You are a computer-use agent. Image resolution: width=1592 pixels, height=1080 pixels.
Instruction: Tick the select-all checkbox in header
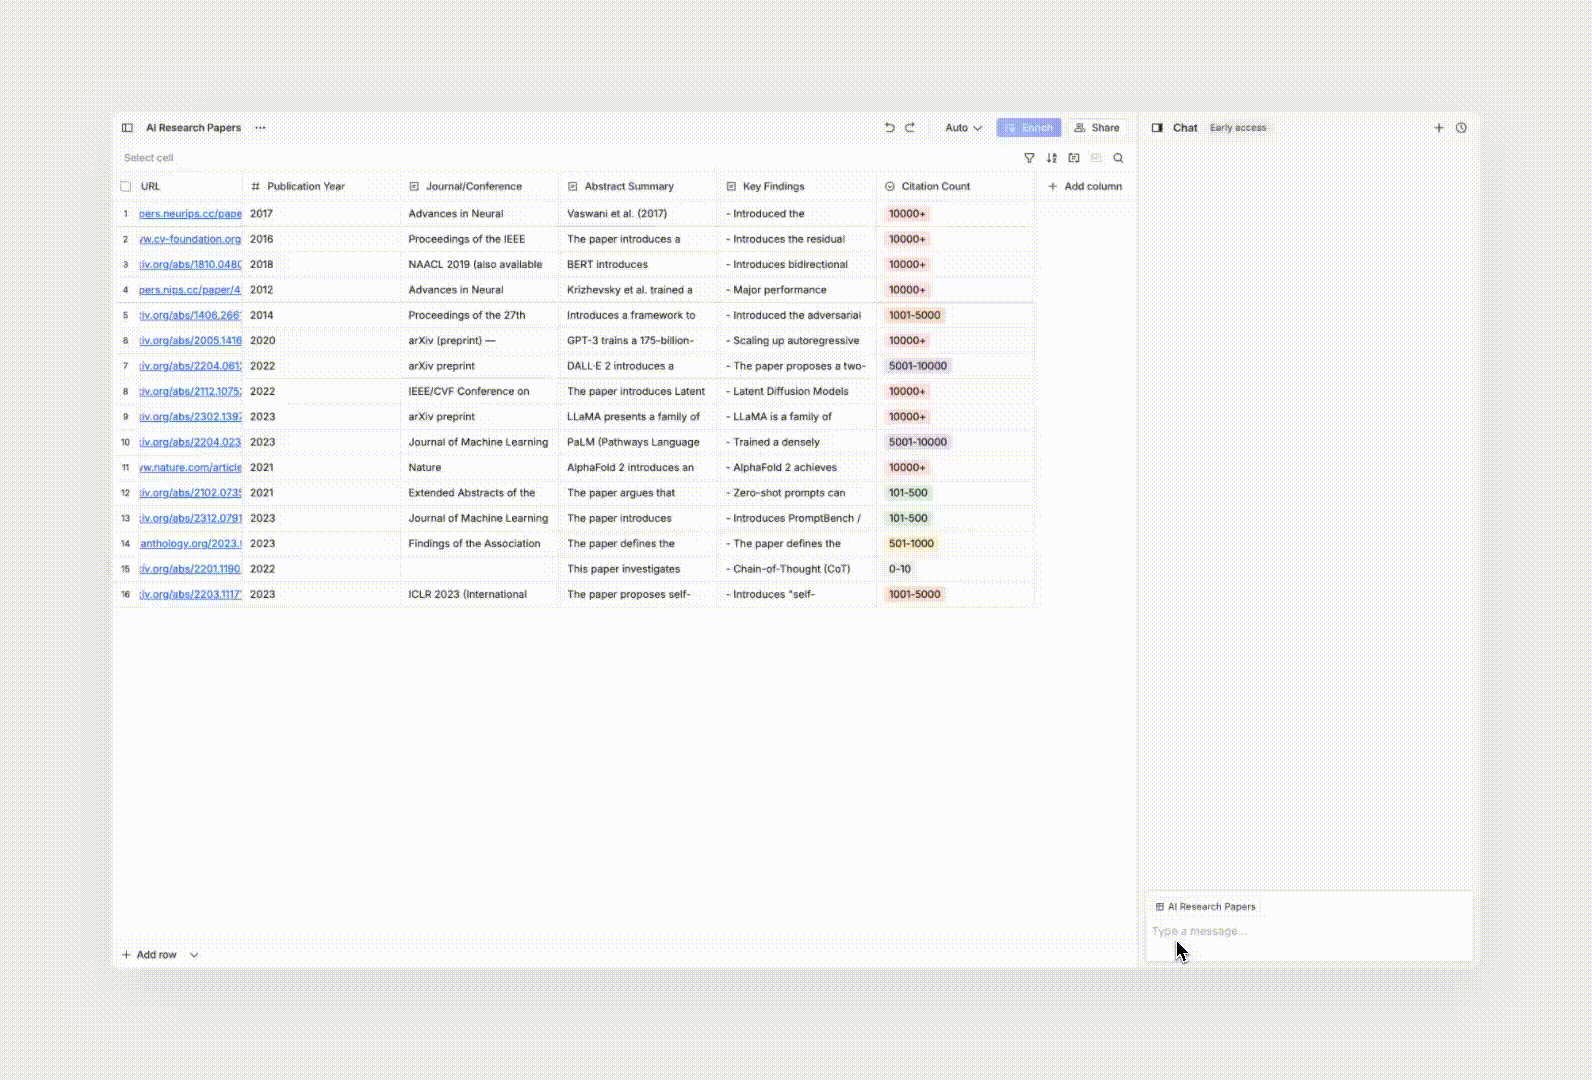(126, 187)
